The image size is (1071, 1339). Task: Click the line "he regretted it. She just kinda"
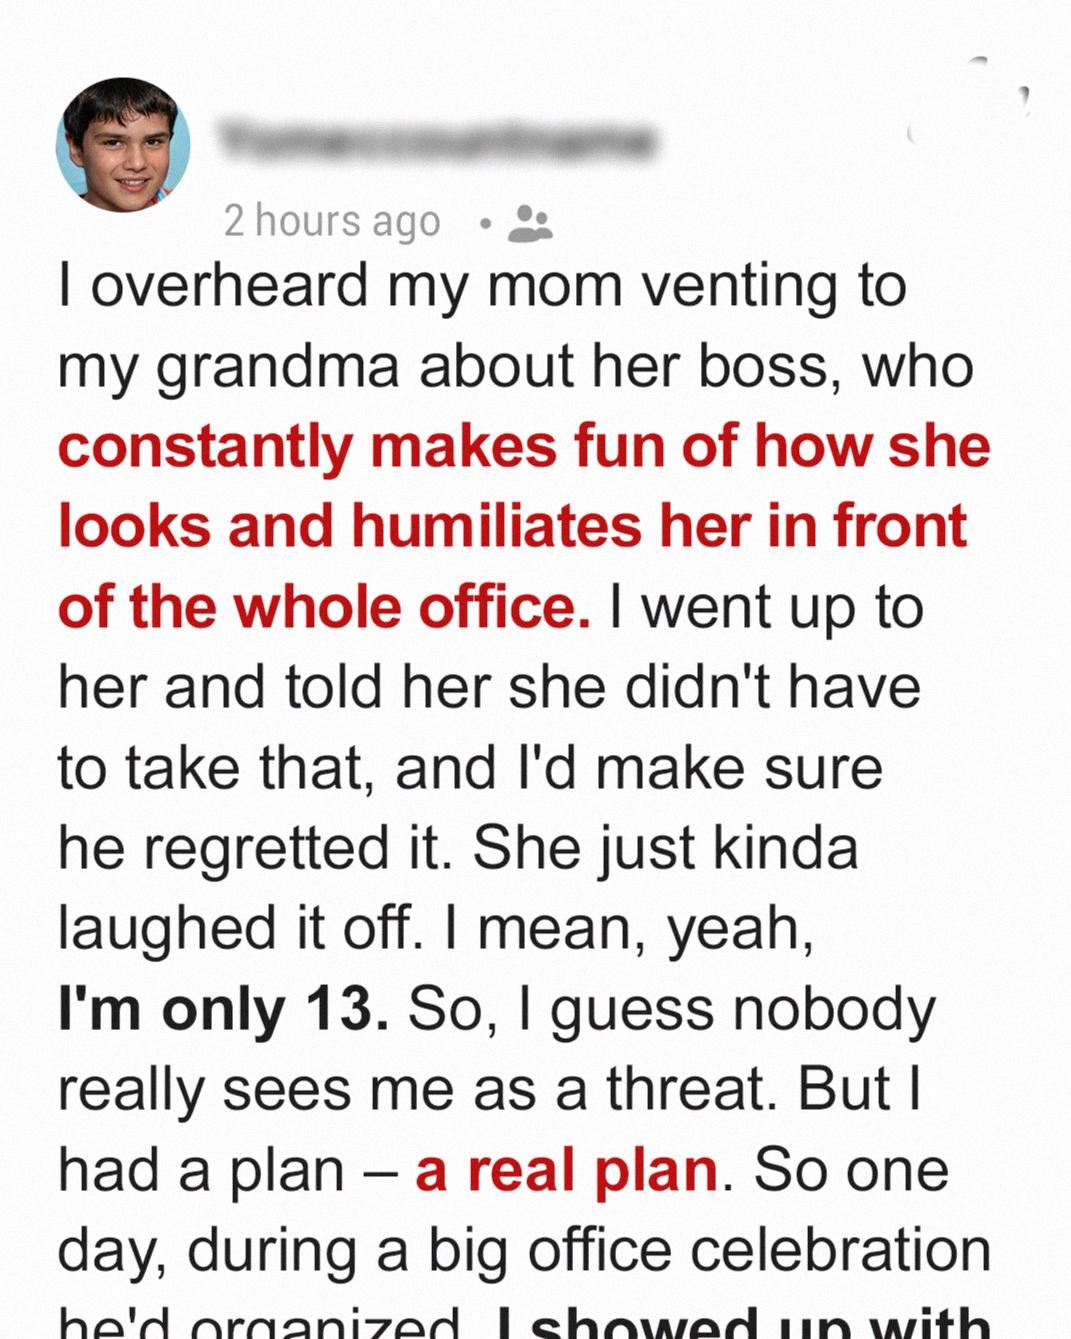[458, 848]
